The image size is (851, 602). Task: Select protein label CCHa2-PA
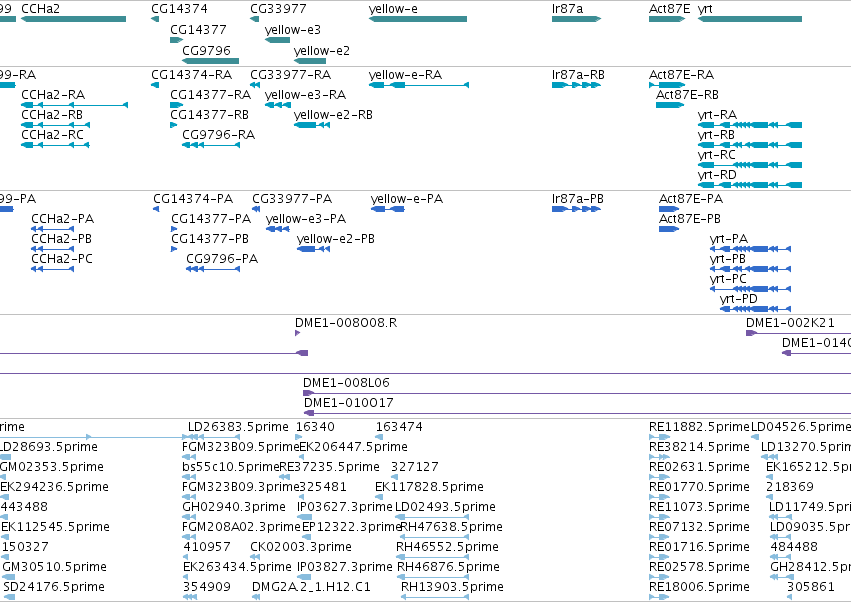tap(62, 219)
